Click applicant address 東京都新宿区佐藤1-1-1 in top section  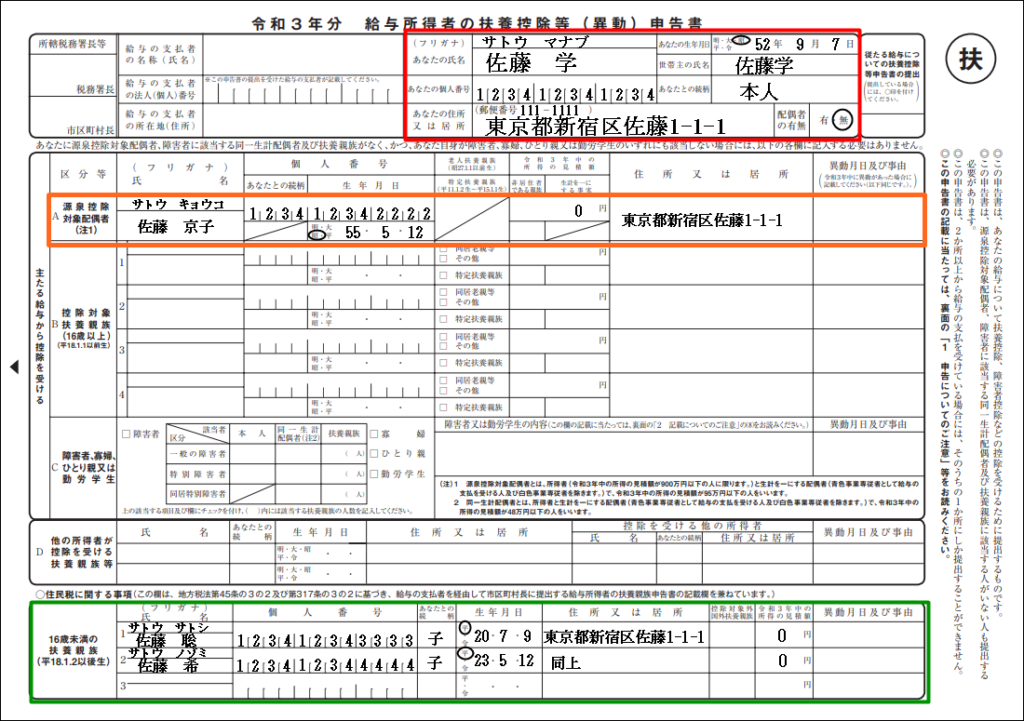tap(605, 126)
